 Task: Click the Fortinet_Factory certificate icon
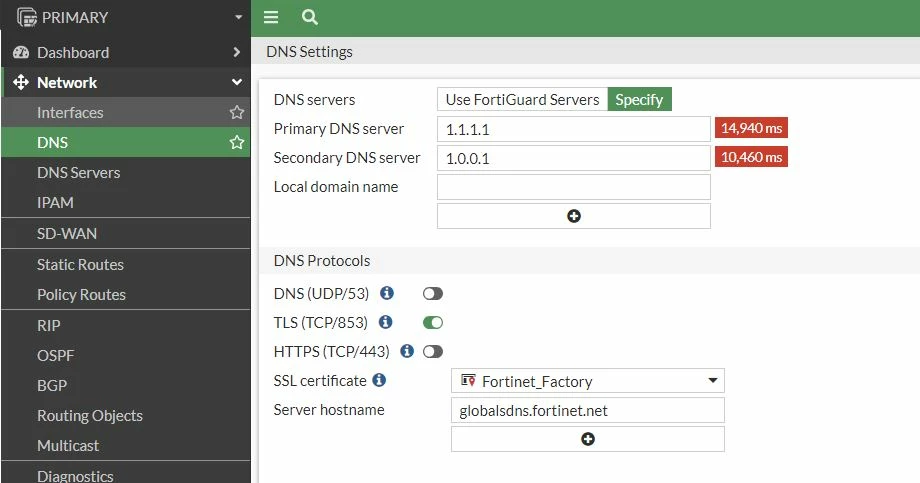tap(468, 381)
